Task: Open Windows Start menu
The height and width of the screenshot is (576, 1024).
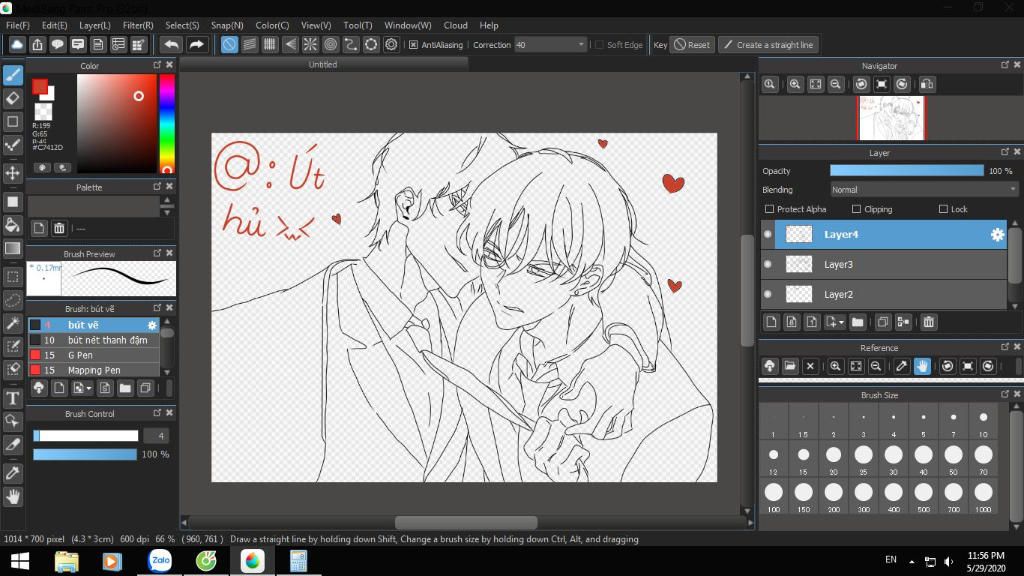Action: pos(20,561)
